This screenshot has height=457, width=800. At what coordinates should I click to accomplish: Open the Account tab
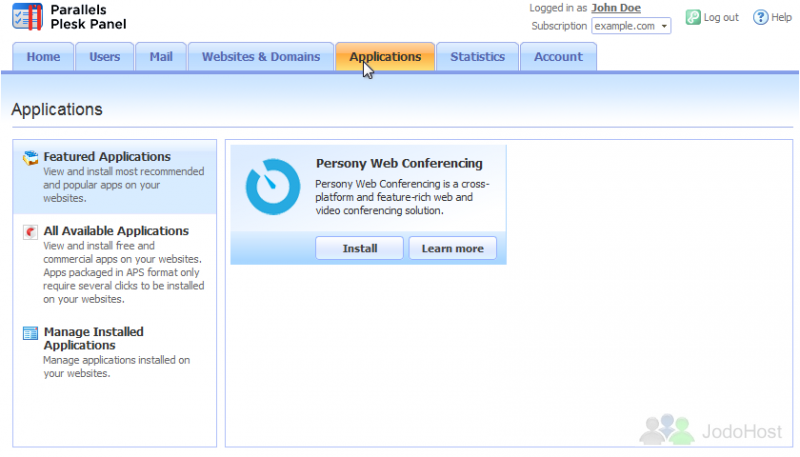pyautogui.click(x=558, y=57)
